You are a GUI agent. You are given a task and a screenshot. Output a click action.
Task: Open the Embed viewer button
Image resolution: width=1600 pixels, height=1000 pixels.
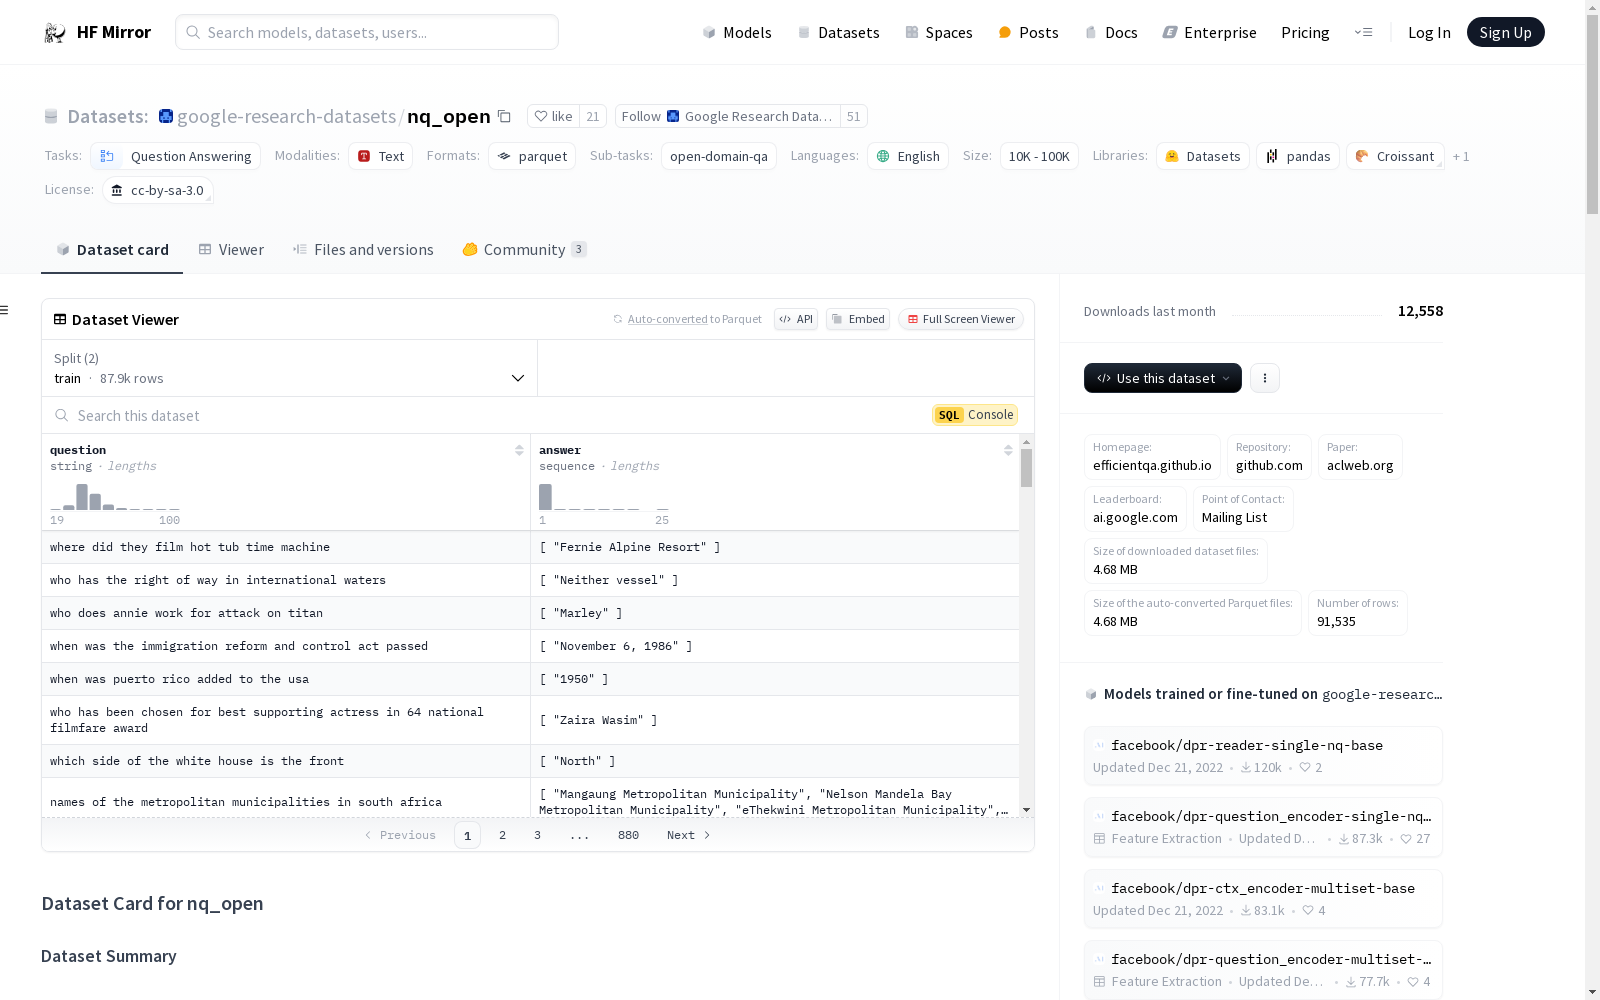(858, 319)
